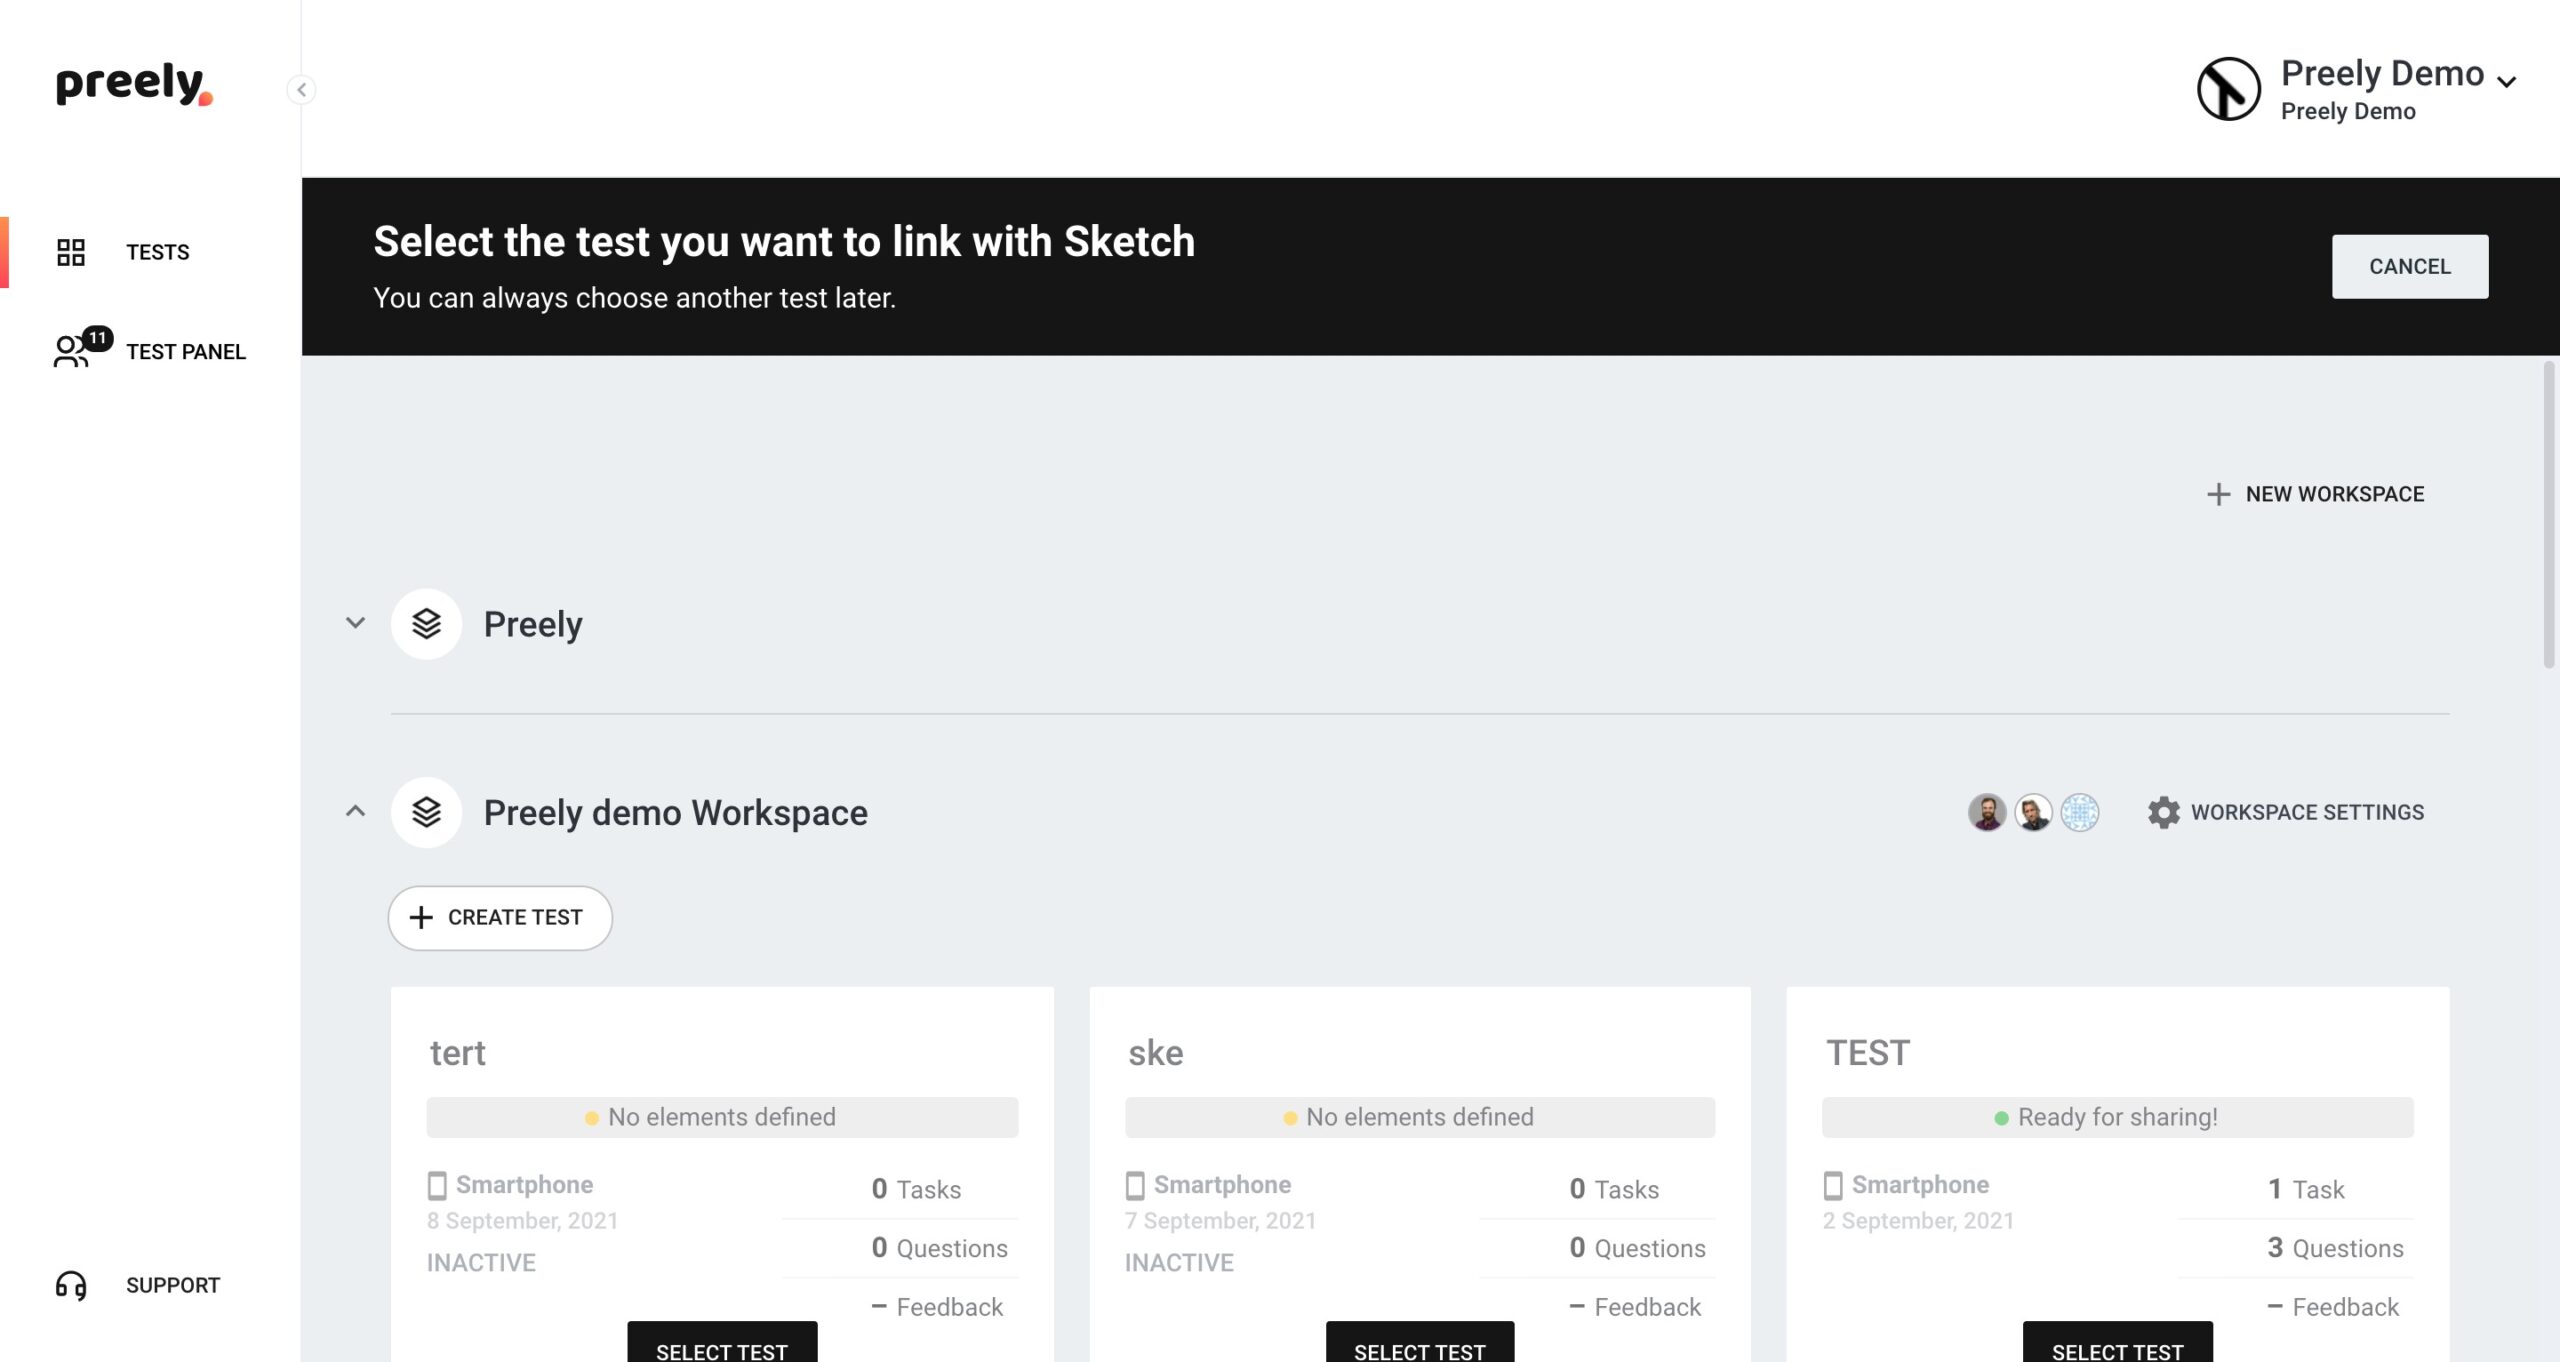2560x1362 pixels.
Task: Select the ske test
Action: tap(1420, 1343)
